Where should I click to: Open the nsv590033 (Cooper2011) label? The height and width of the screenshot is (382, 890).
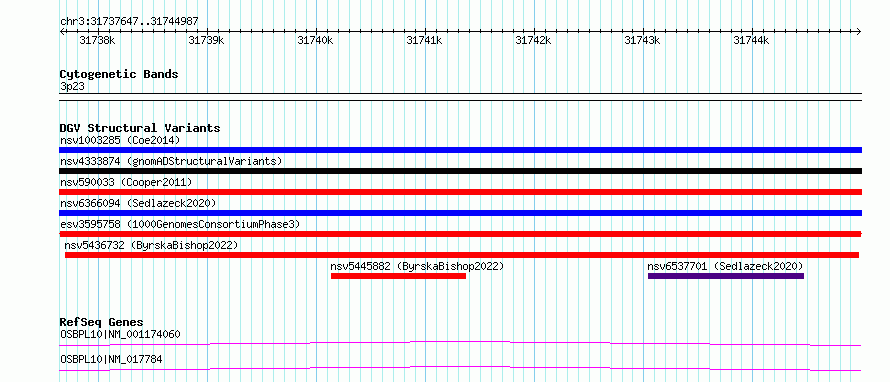coord(126,182)
